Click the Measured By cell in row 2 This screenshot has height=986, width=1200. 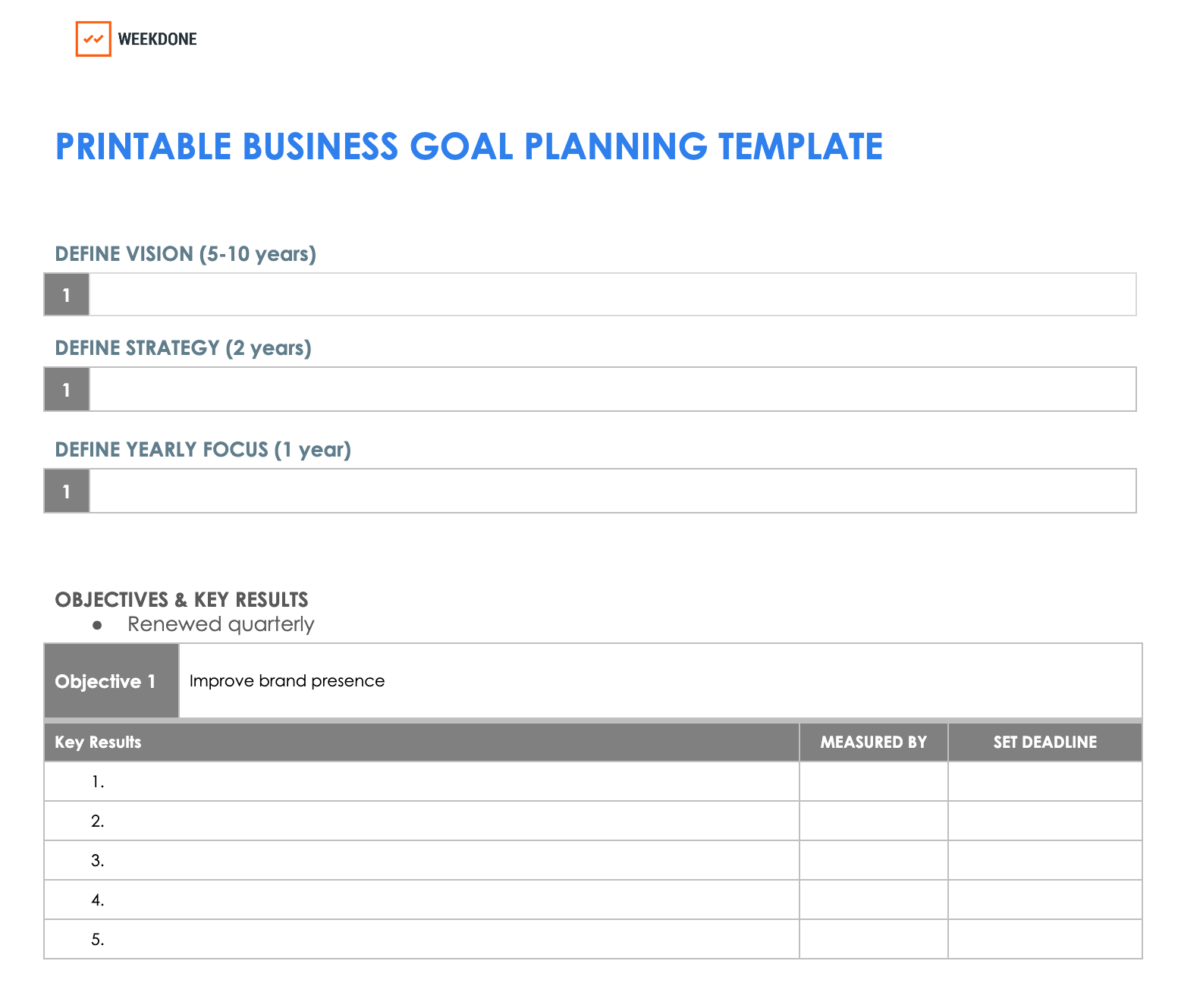pyautogui.click(x=873, y=821)
